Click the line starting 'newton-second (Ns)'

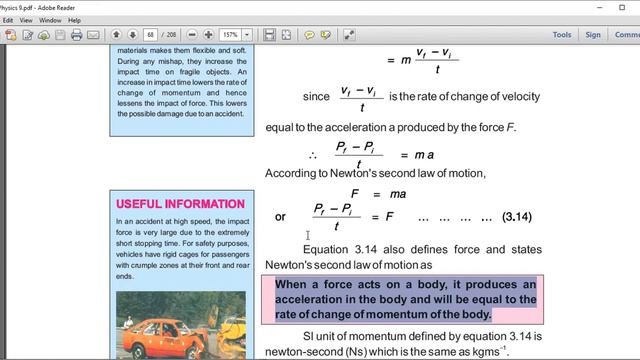pyautogui.click(x=387, y=351)
